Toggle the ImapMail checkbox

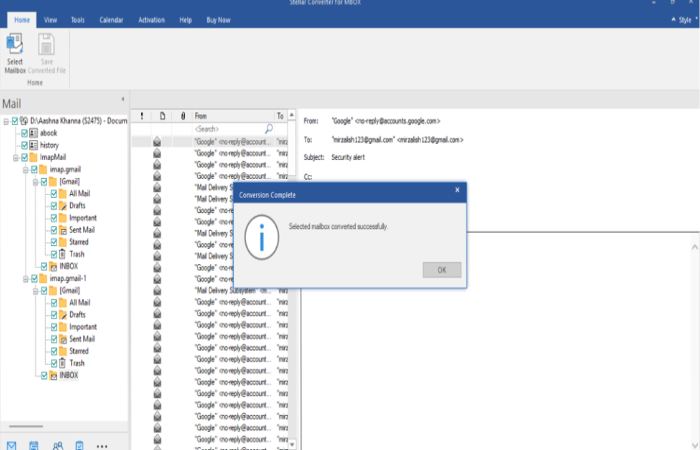click(x=25, y=157)
